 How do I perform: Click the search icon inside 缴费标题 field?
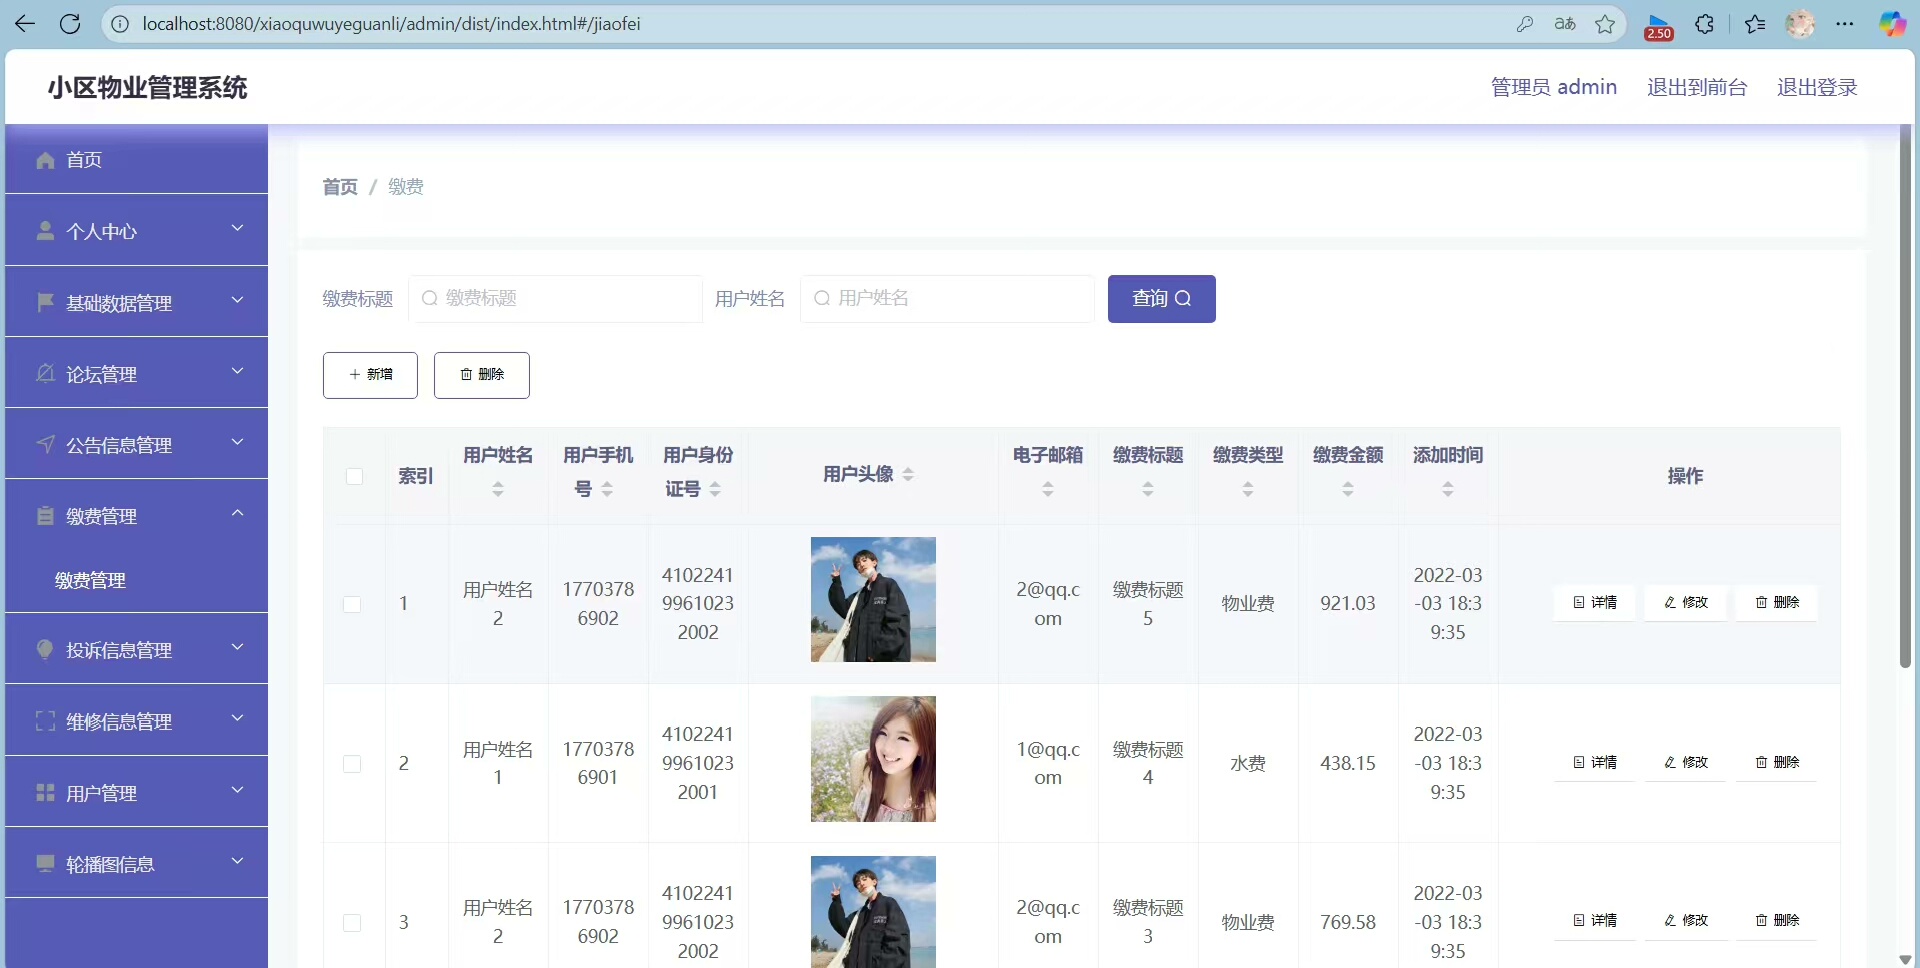429,299
